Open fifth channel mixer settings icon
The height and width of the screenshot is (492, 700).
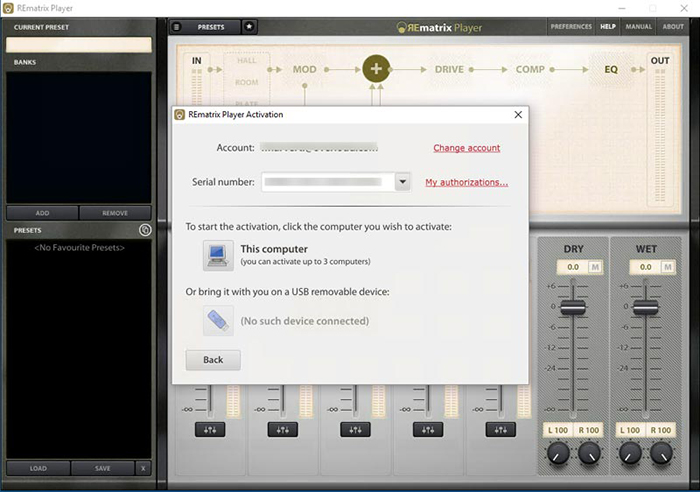coord(500,429)
